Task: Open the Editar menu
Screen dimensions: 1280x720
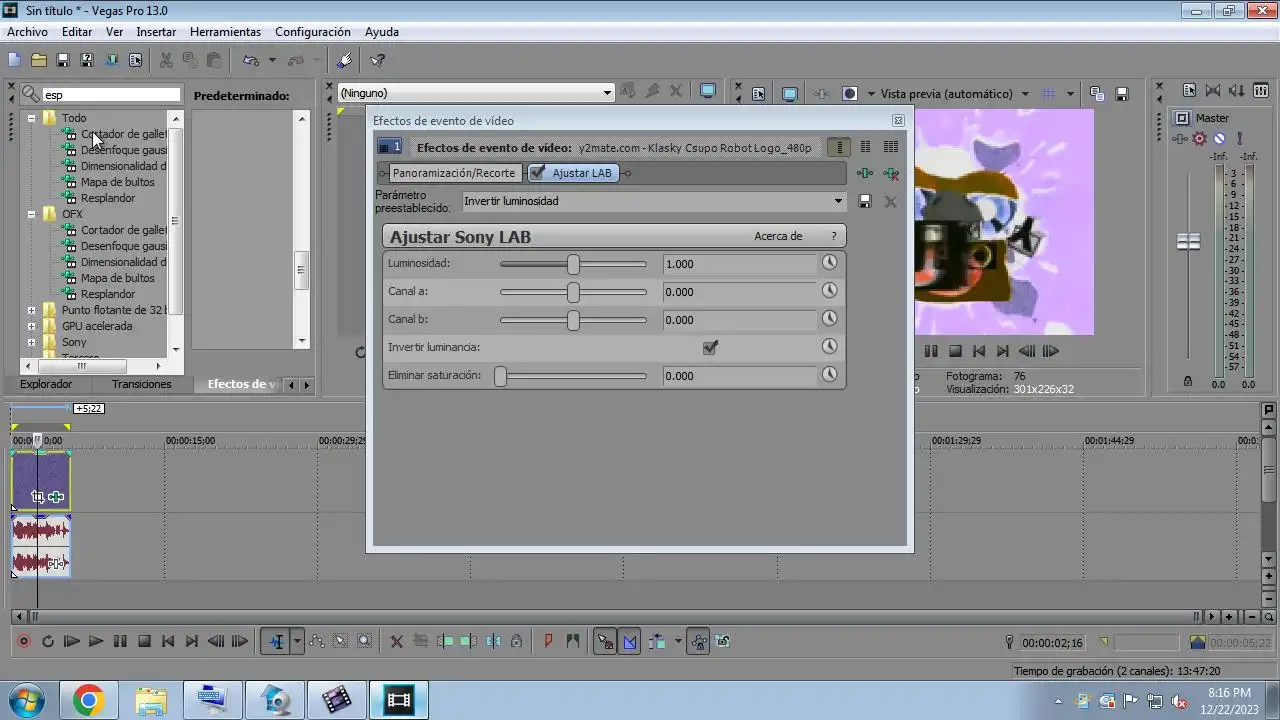Action: click(77, 32)
